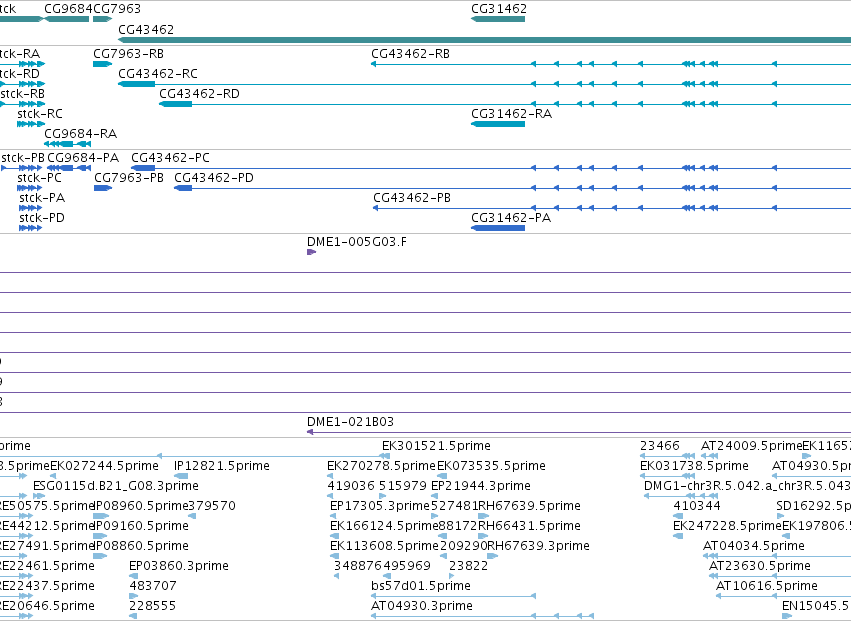Select the 23466 EST label
Screen dimensions: 851x621
(x=660, y=446)
